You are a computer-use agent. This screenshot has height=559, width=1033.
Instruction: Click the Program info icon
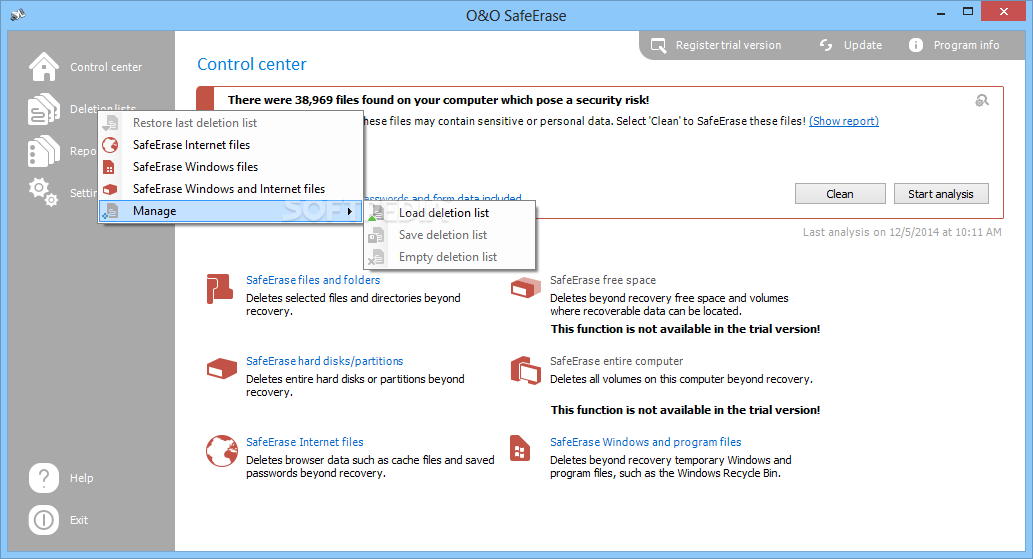(x=916, y=45)
